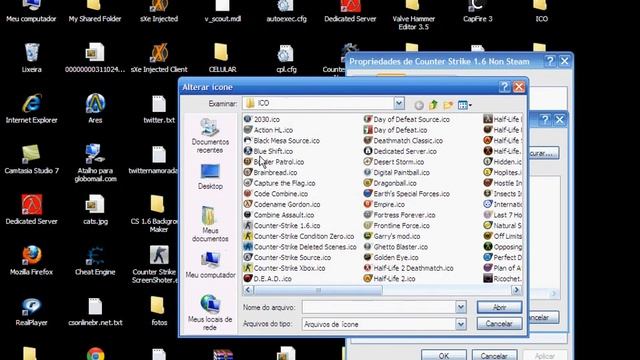
Task: Select the RealPlayer desktop icon
Action: pyautogui.click(x=31, y=311)
